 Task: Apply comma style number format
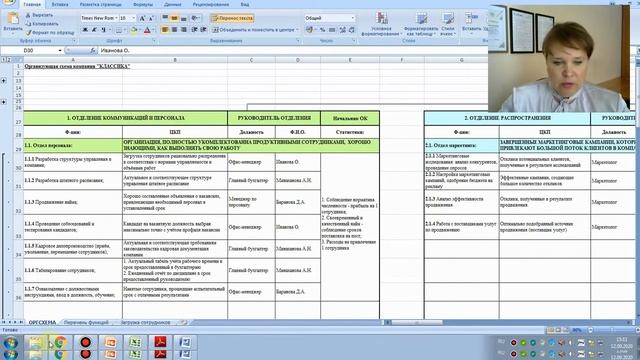click(x=332, y=30)
